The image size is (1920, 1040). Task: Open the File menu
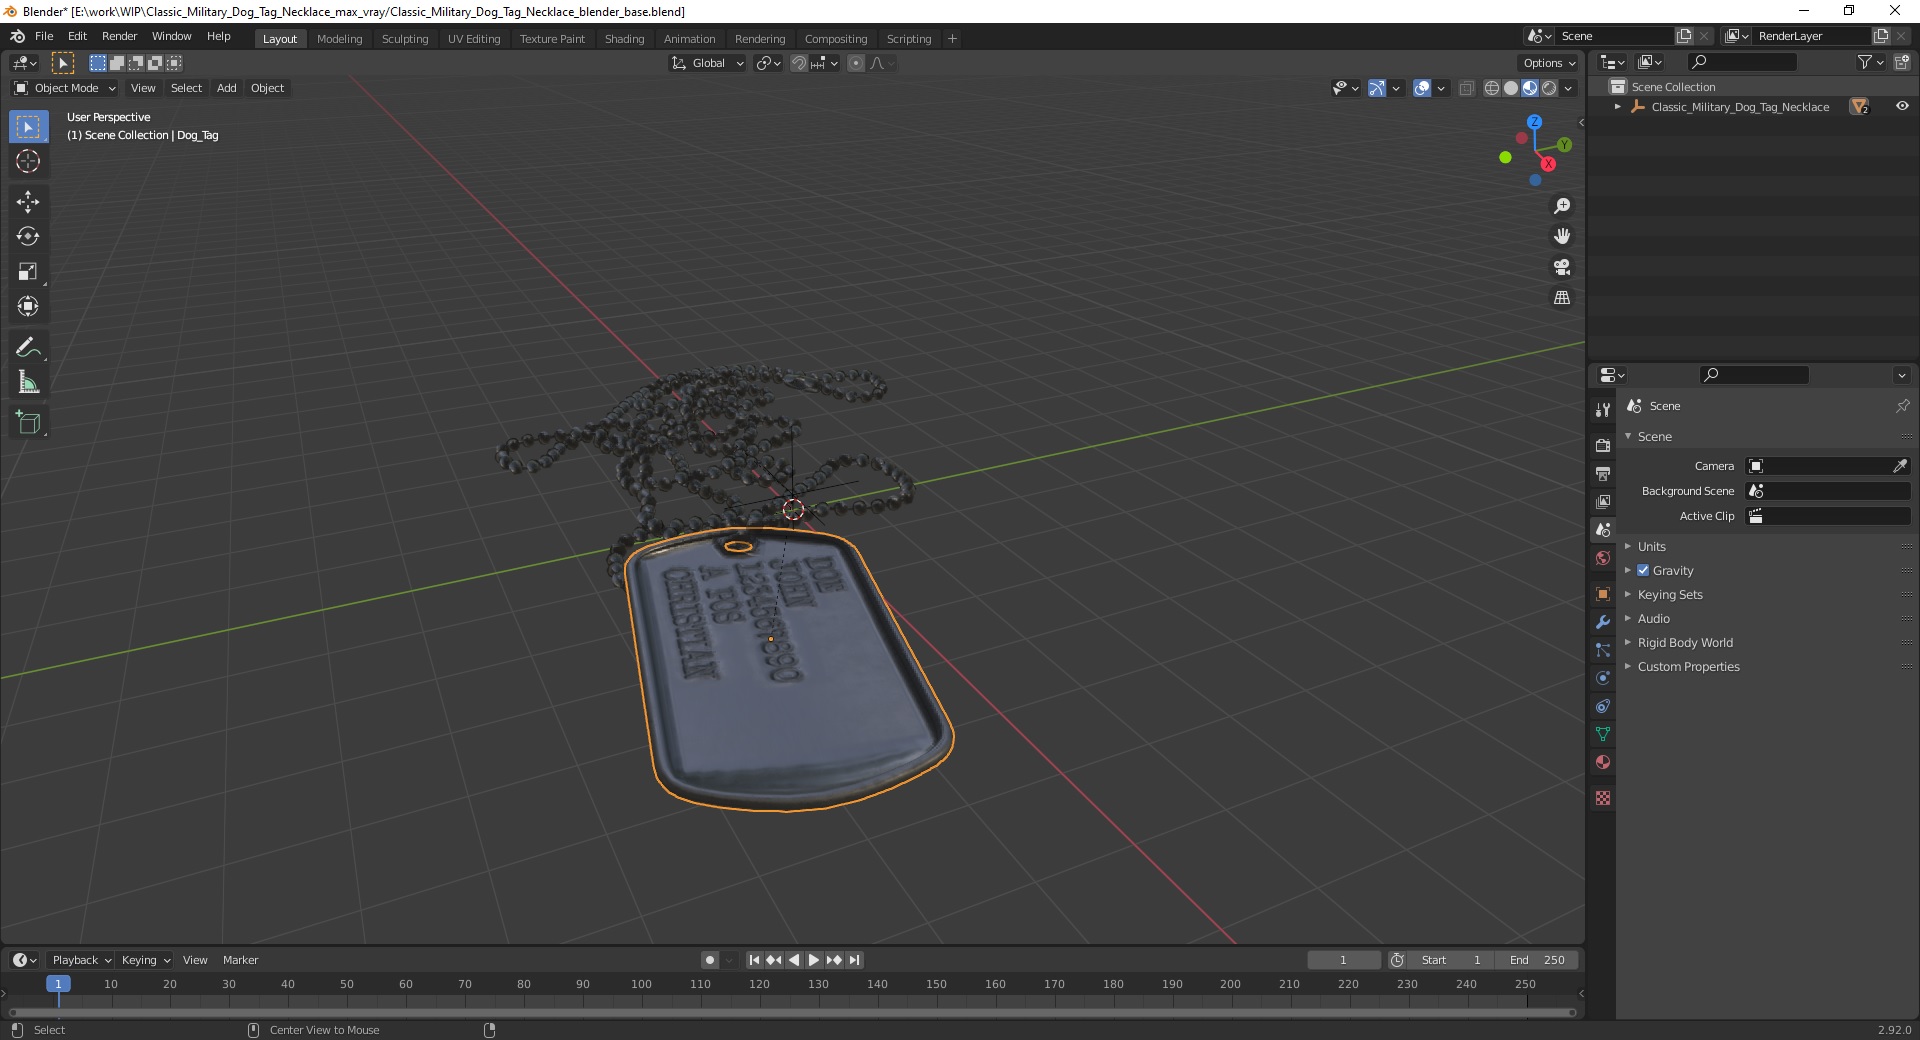(44, 36)
